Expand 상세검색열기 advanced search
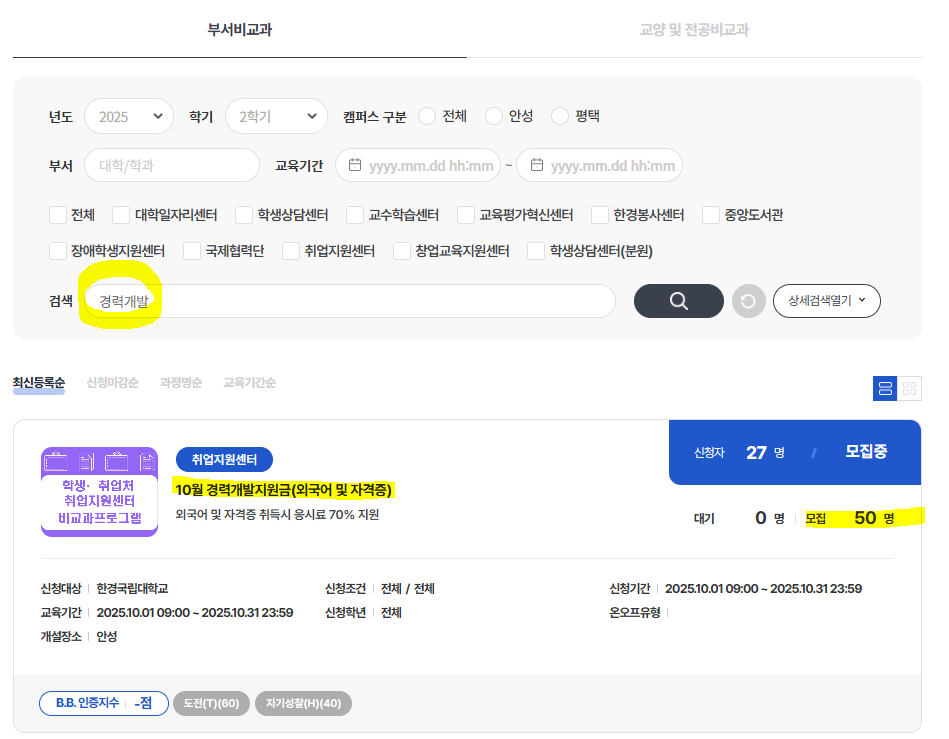This screenshot has width=949, height=739. 826,300
